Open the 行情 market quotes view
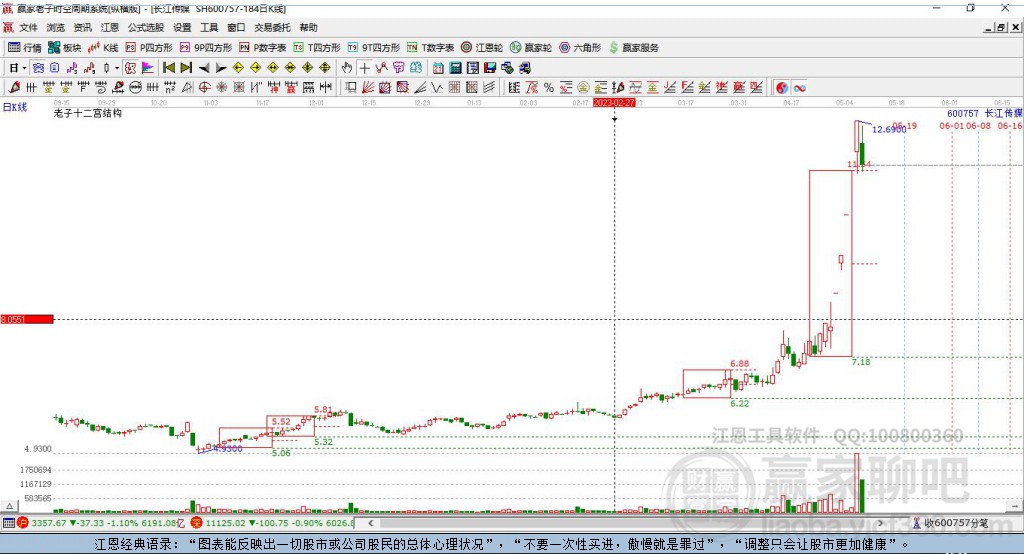The image size is (1024, 554). click(25, 48)
